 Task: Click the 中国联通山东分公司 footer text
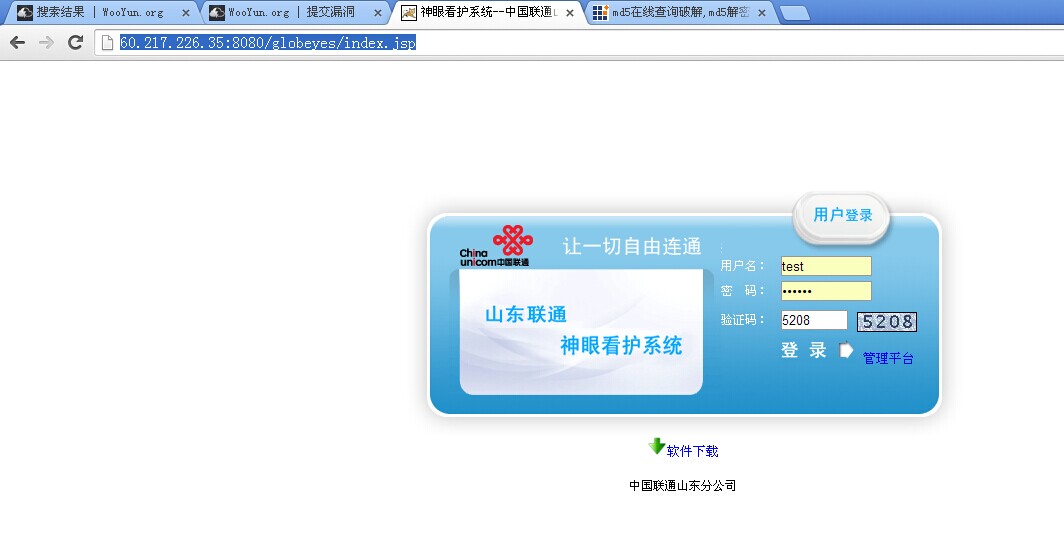coord(682,486)
